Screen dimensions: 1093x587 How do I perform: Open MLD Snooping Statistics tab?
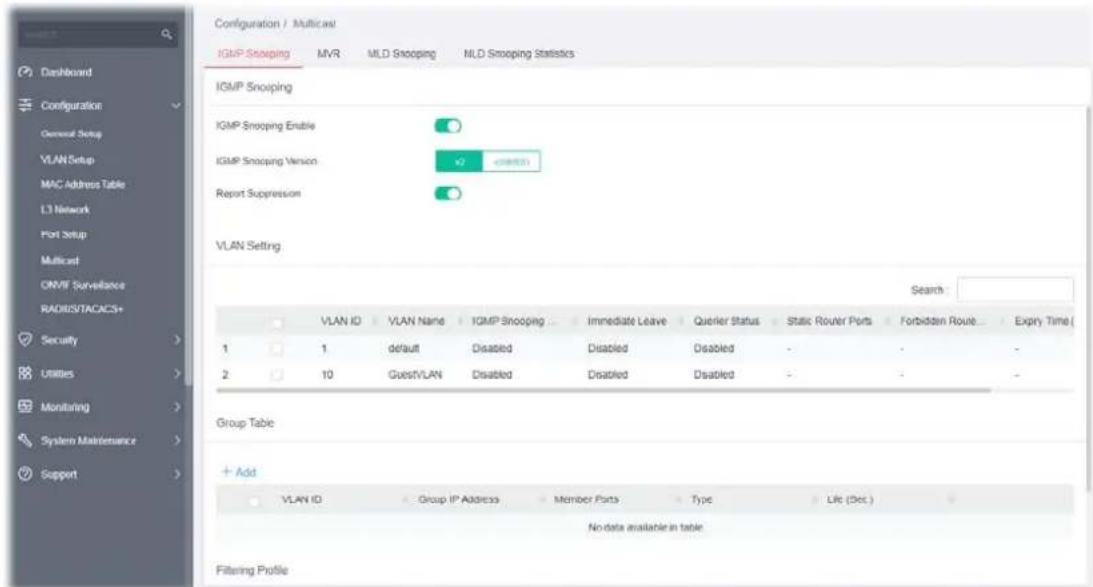pos(519,54)
